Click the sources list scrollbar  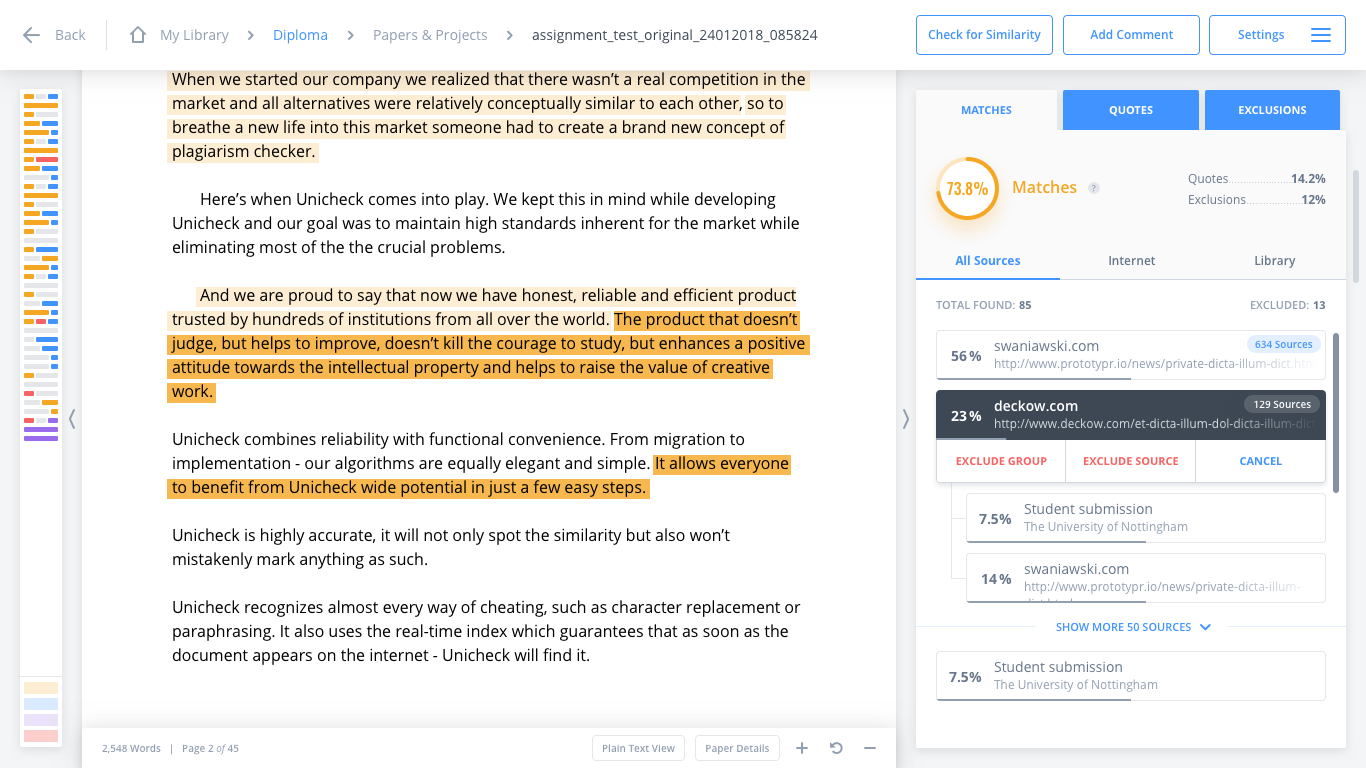1335,412
